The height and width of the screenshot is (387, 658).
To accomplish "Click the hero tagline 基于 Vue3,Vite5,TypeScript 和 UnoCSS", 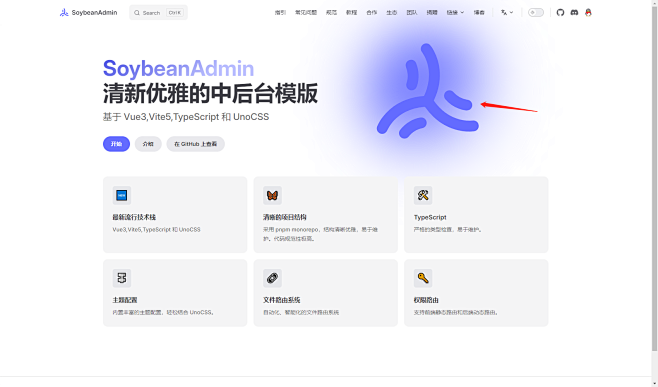I will pos(186,117).
